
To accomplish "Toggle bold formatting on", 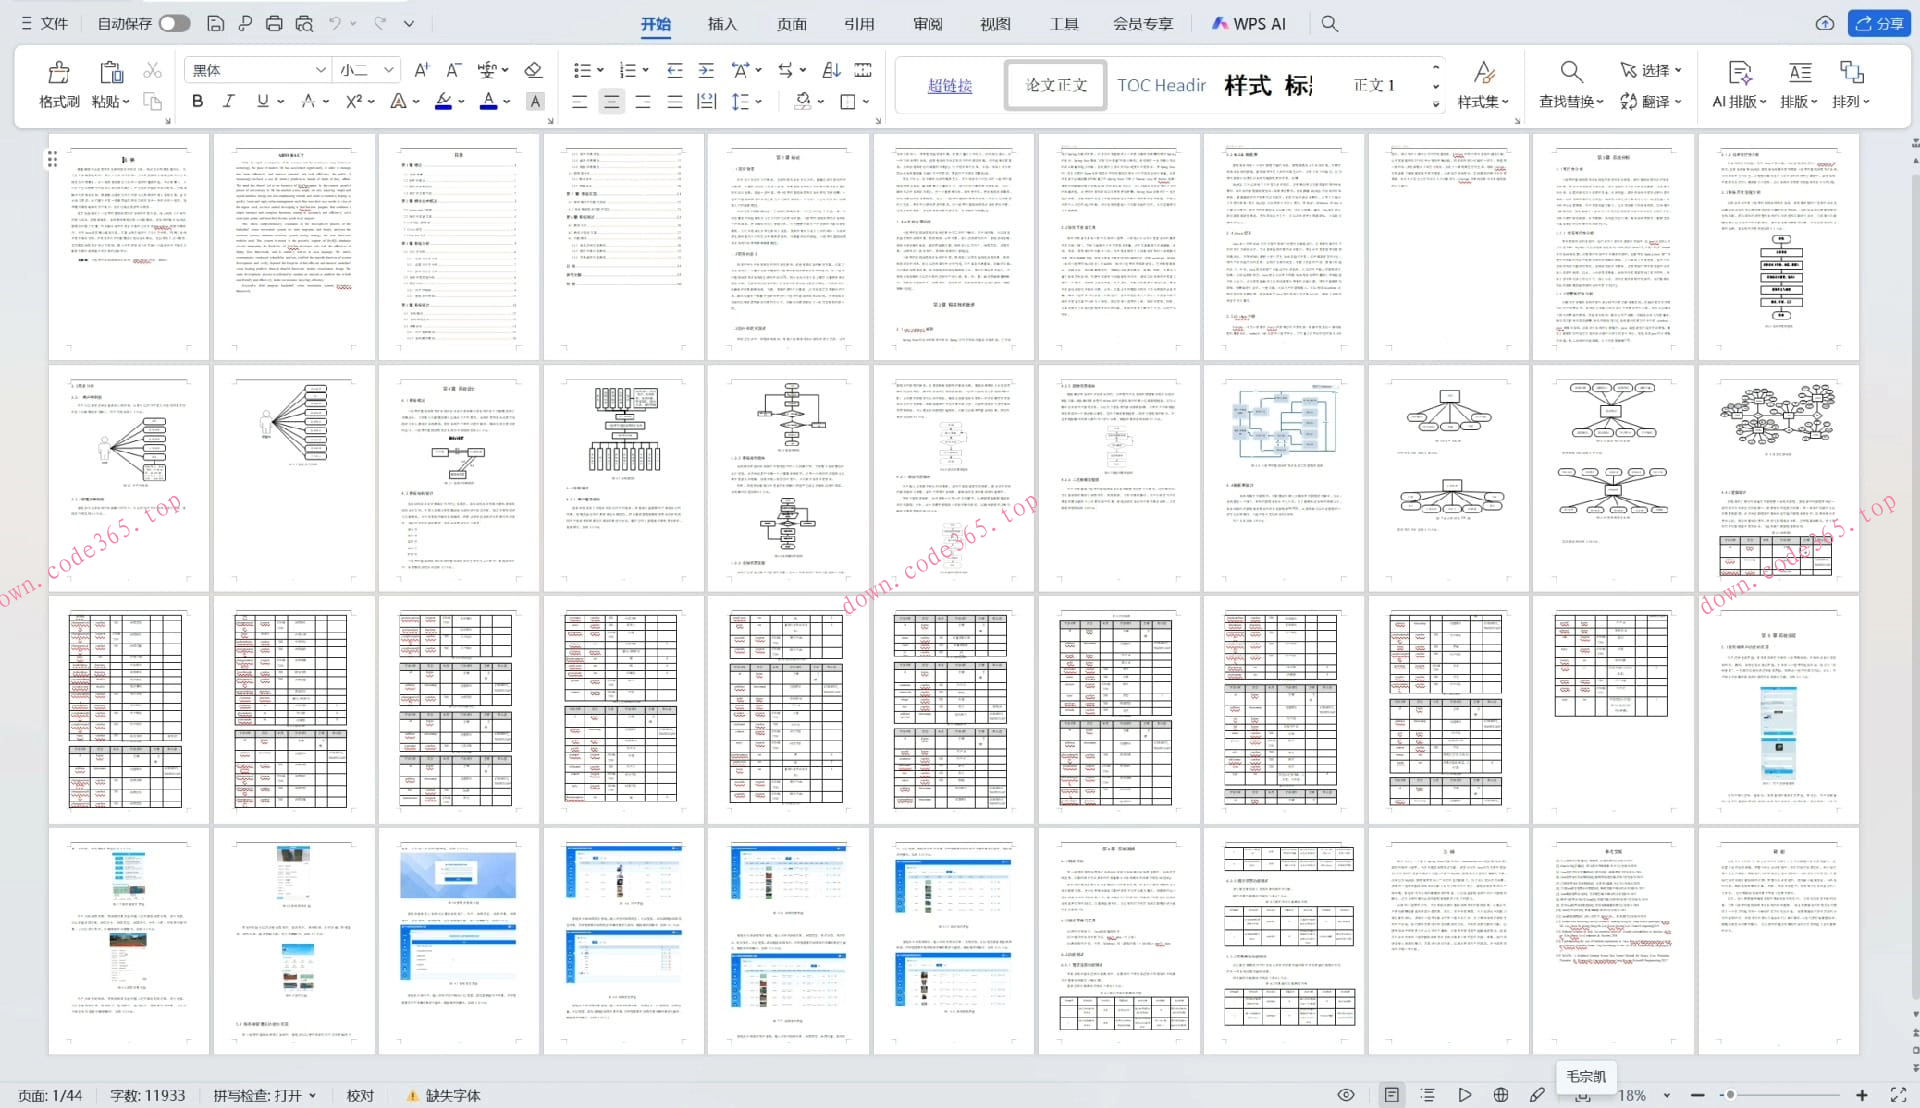I will 197,101.
